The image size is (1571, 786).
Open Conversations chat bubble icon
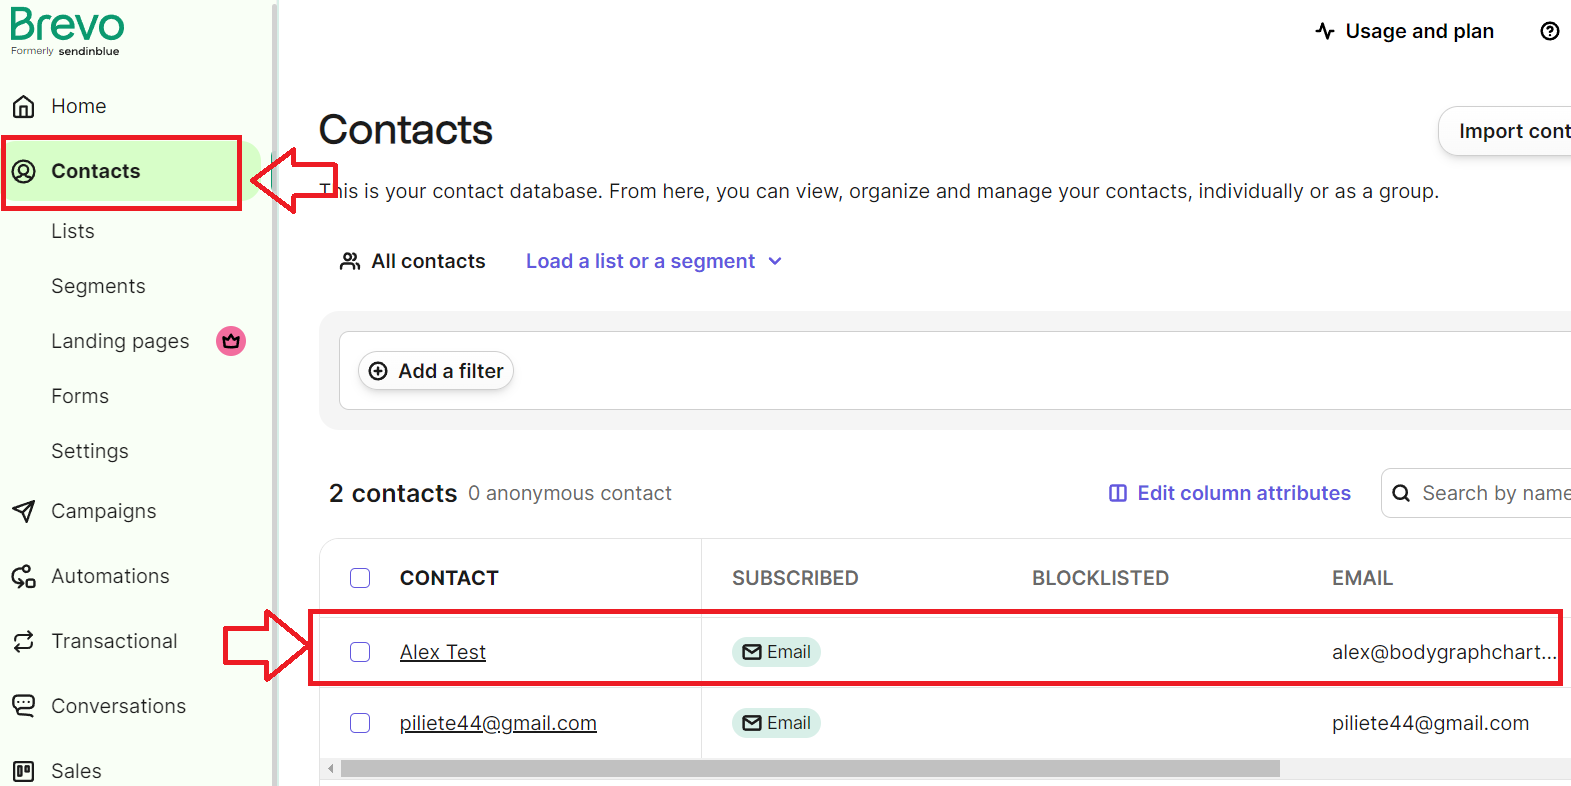tap(24, 706)
